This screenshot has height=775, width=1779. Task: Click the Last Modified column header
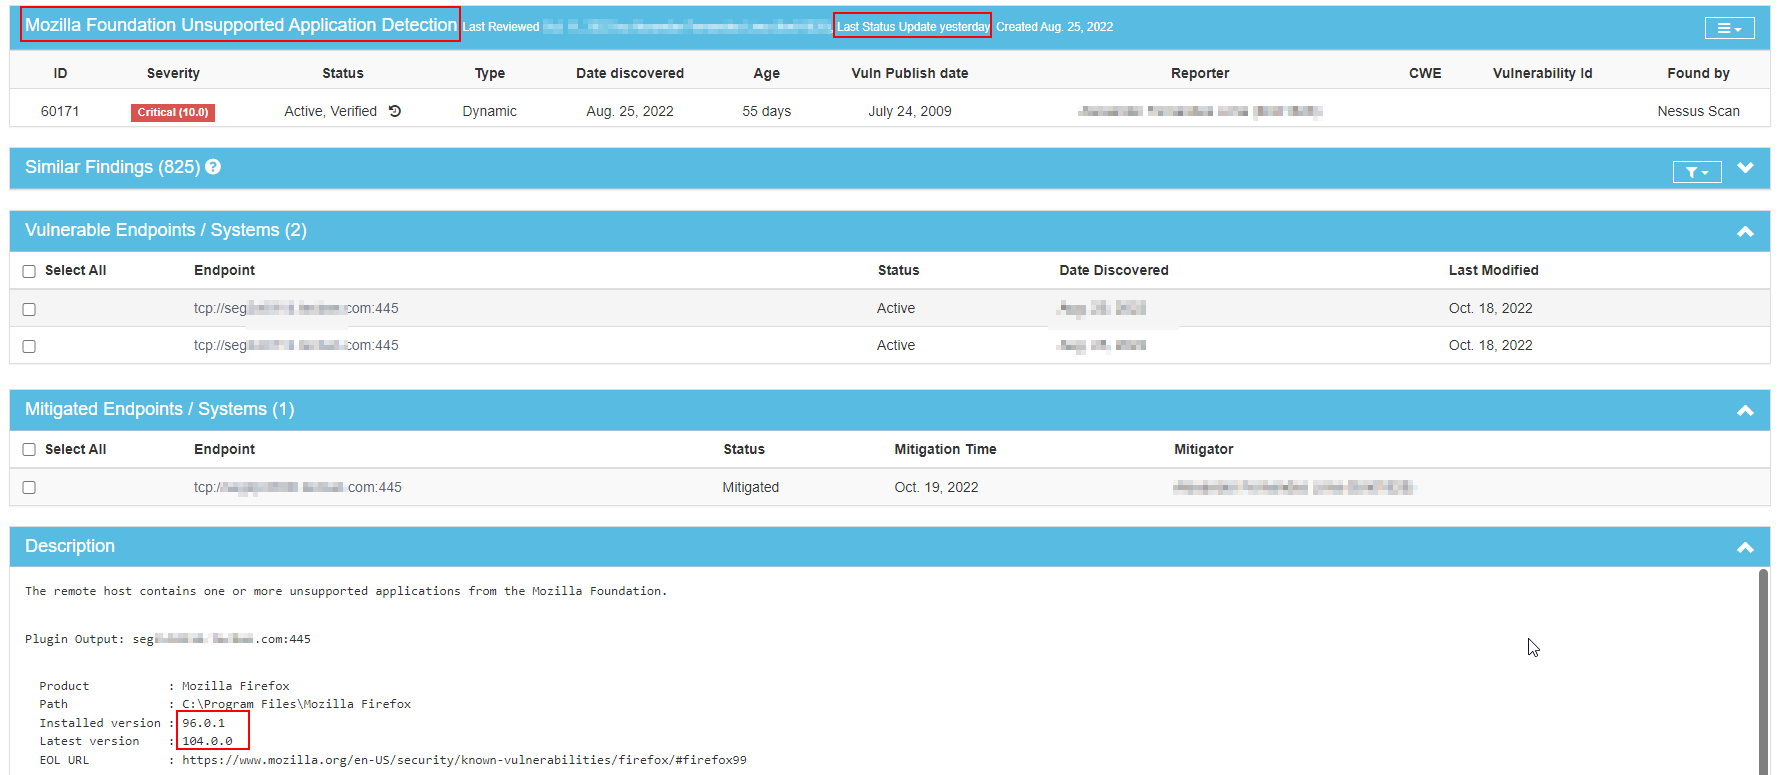1493,270
